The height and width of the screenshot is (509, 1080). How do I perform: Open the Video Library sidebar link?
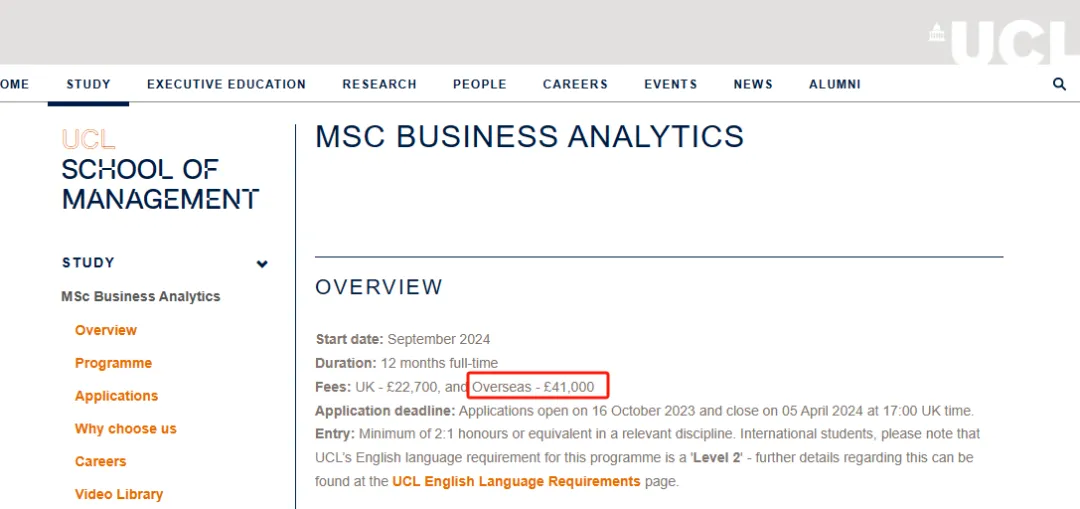[x=119, y=494]
